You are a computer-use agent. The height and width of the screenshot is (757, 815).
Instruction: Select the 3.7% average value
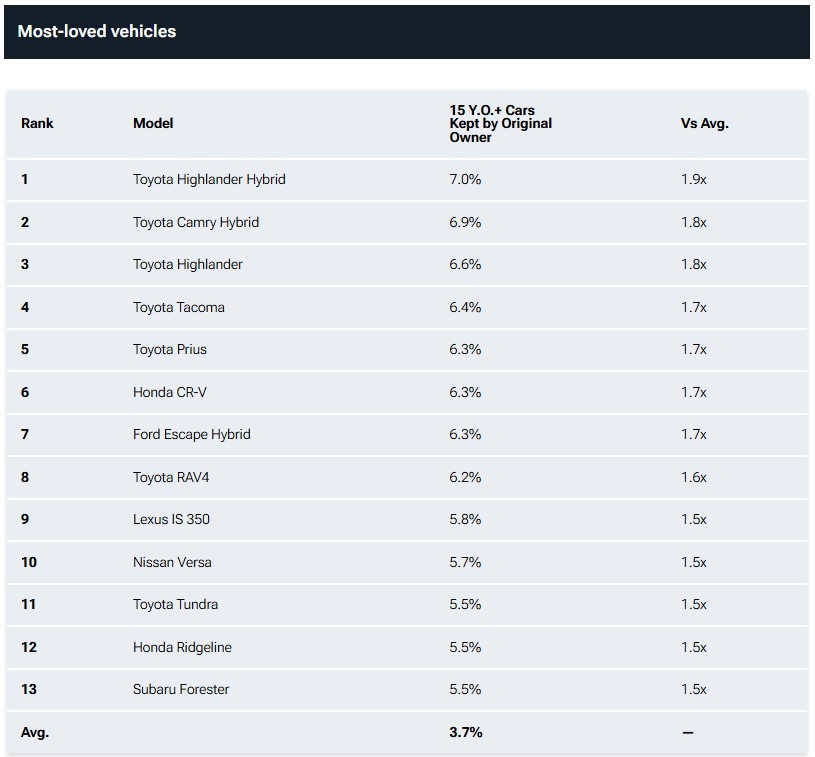coord(466,732)
